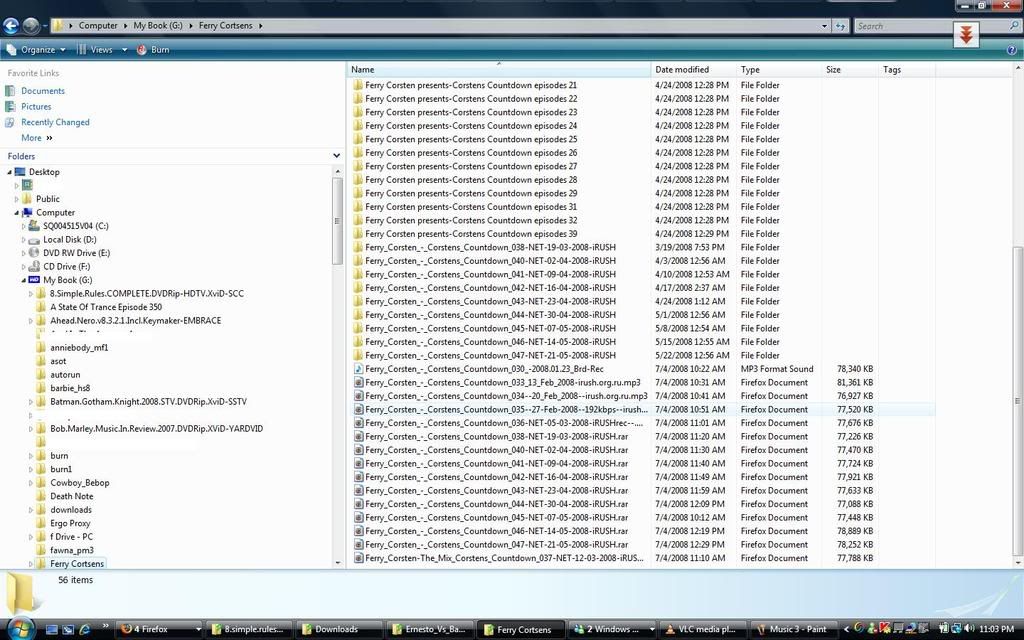This screenshot has height=640, width=1024.
Task: Expand the Local Disk (D:) node
Action: (x=24, y=240)
